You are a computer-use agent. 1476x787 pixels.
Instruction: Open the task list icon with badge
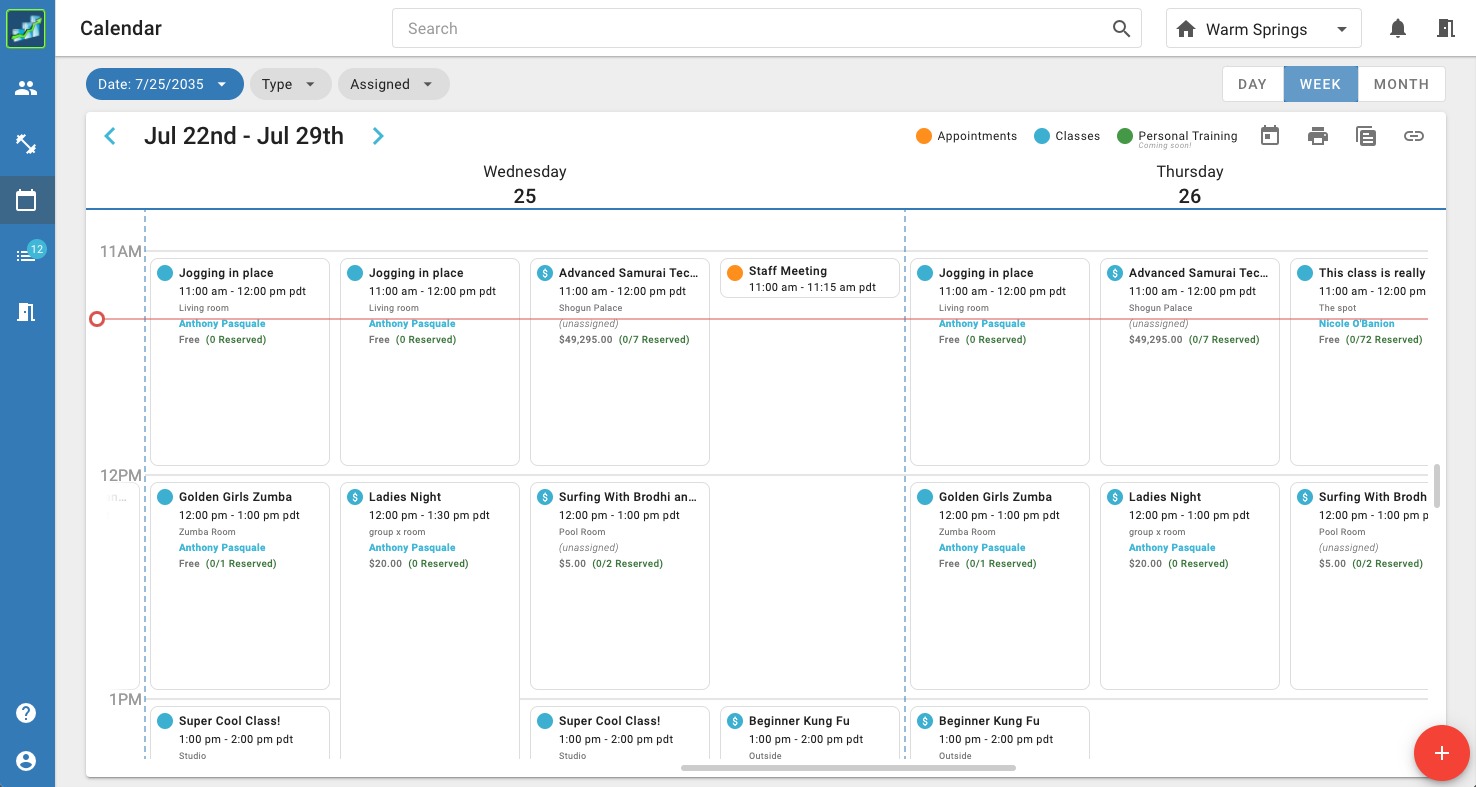coord(26,256)
